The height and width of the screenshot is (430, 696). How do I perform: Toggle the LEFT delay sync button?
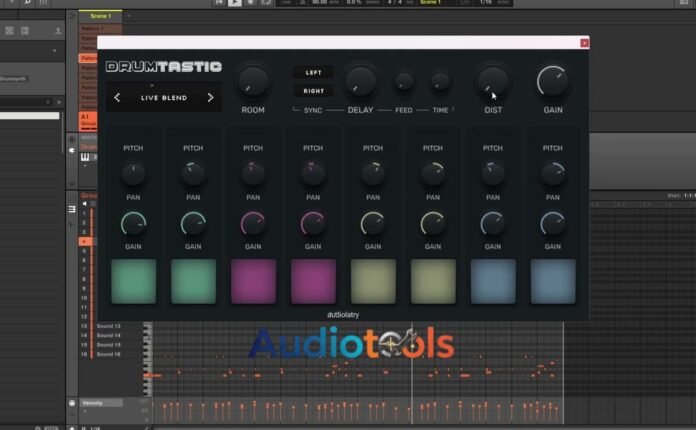[313, 72]
